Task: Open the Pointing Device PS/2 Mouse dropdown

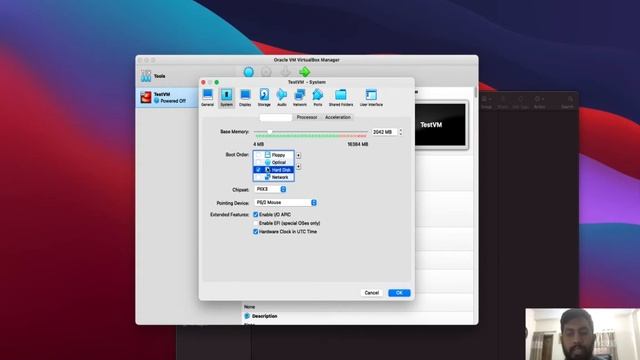Action: click(x=286, y=202)
